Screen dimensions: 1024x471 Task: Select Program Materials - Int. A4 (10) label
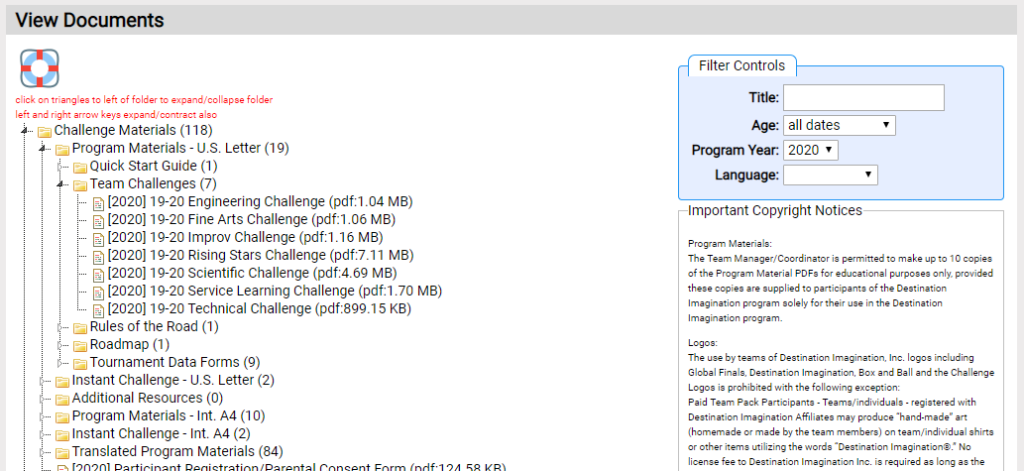point(168,415)
